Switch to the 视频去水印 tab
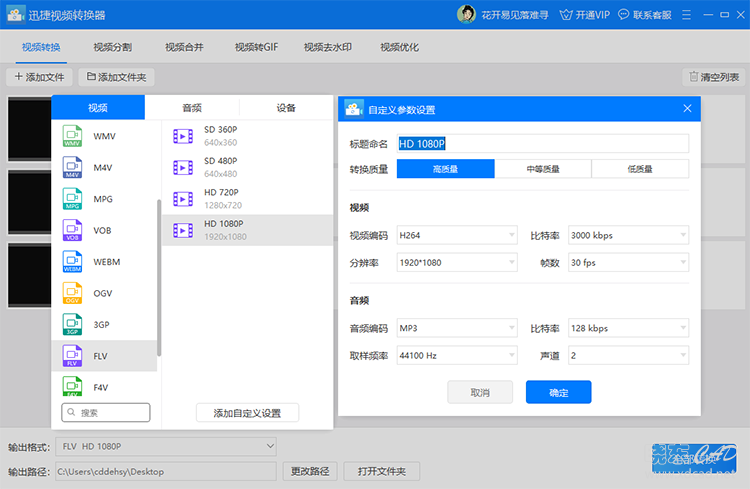Image resolution: width=750 pixels, height=489 pixels. point(328,47)
